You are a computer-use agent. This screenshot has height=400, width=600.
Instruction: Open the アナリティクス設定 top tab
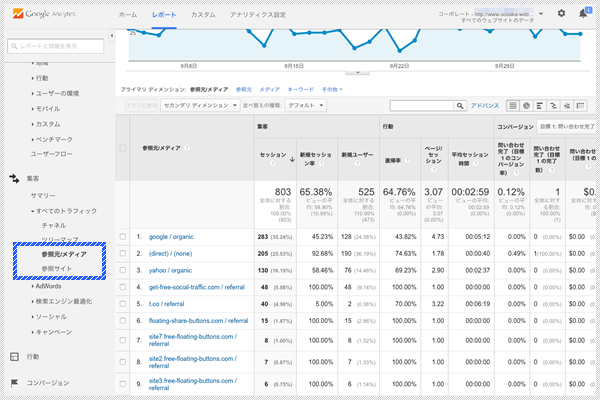tap(258, 15)
